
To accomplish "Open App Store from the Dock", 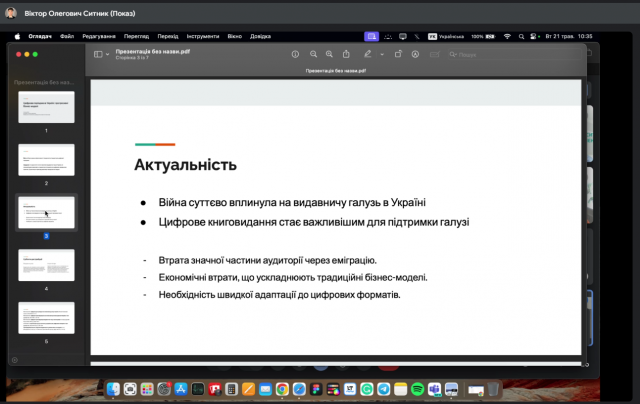I will pyautogui.click(x=181, y=389).
